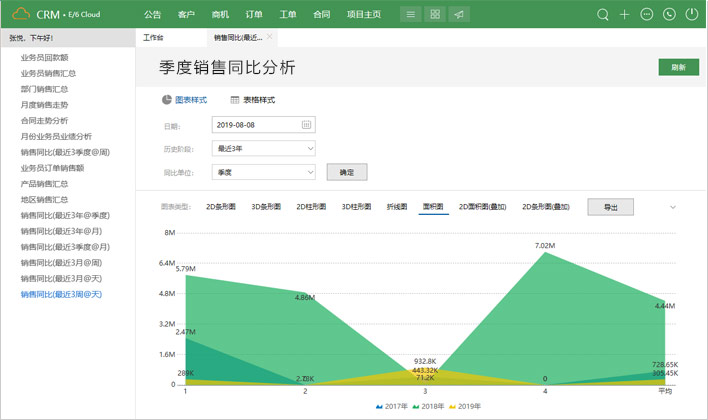Expand the 历史阶段 dropdown showing 最近3年
This screenshot has height=420, width=708.
(264, 148)
